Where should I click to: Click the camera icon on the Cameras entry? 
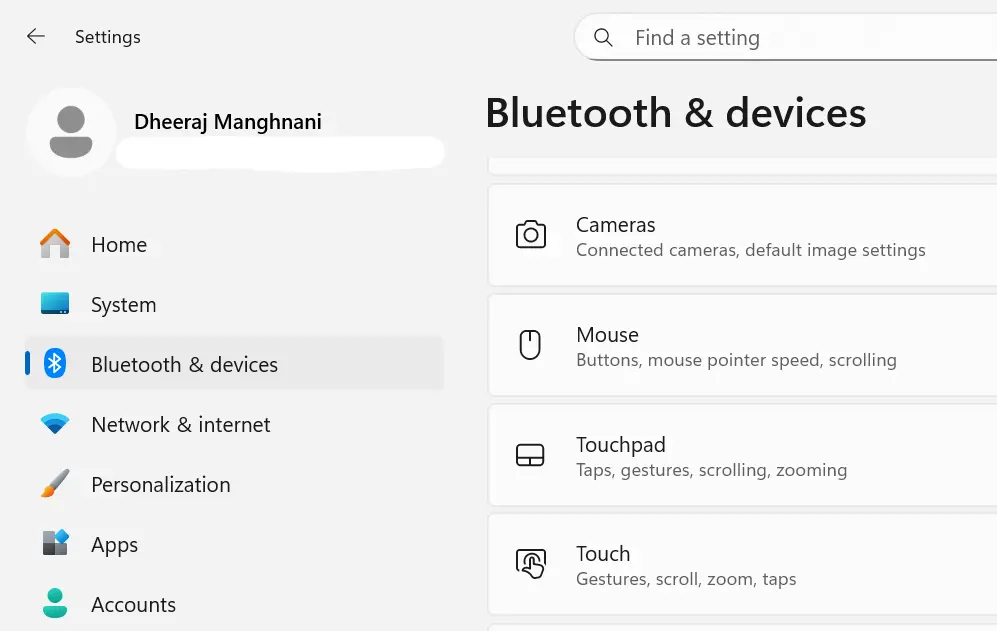[x=531, y=235]
